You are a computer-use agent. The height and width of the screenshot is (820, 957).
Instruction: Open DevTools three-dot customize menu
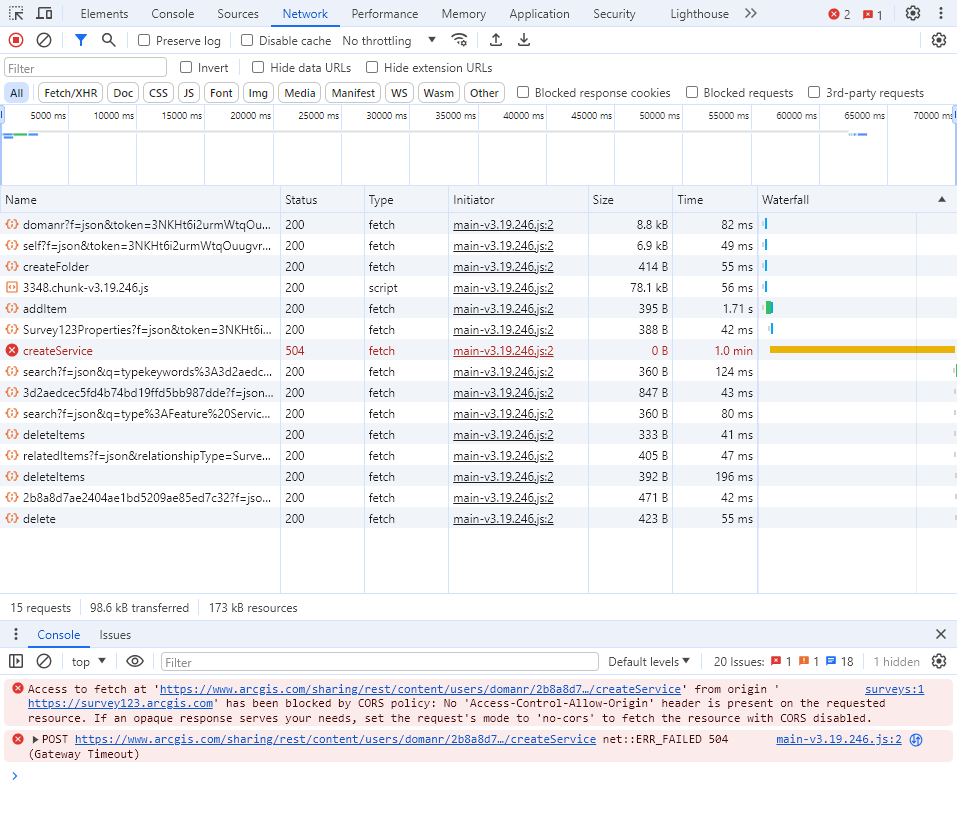pos(941,13)
